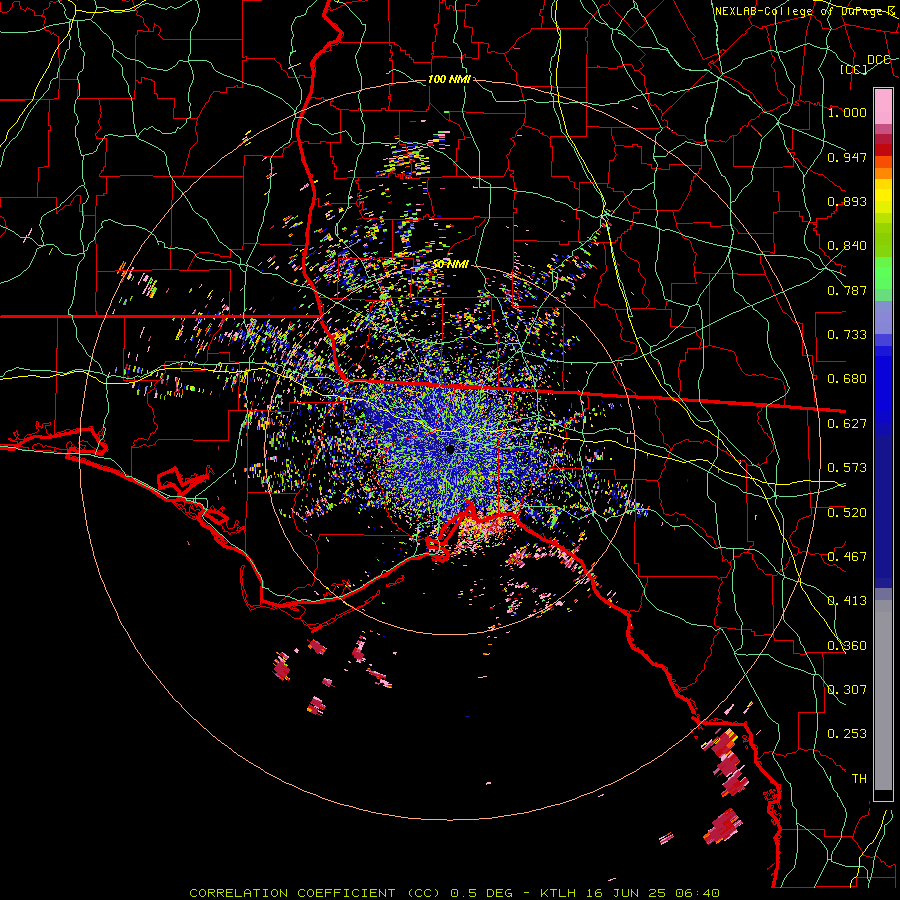Click the 1.000 color scale value

[847, 112]
